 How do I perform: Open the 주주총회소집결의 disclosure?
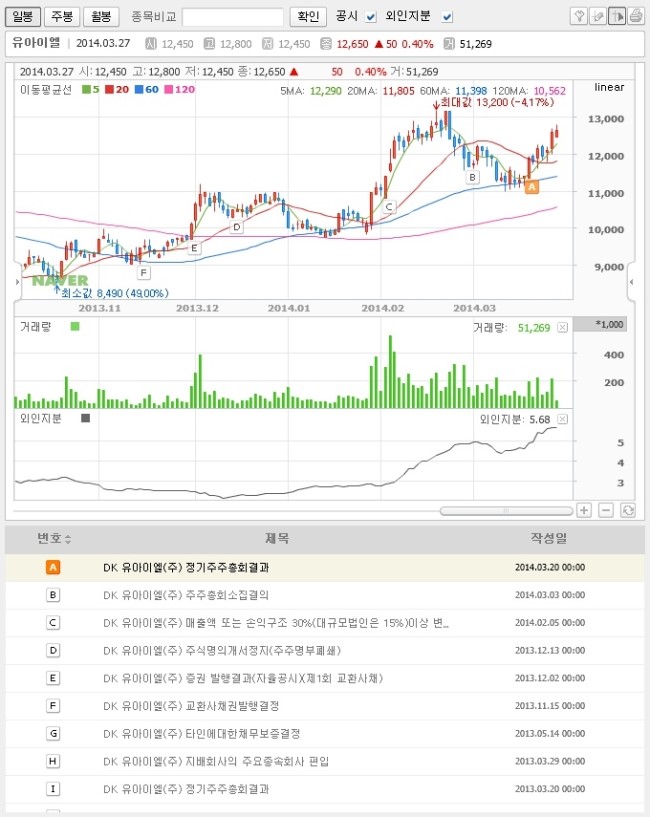186,595
